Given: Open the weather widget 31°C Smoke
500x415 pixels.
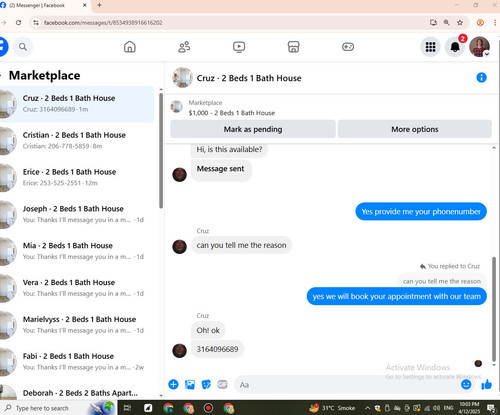Looking at the screenshot, I should tap(332, 408).
